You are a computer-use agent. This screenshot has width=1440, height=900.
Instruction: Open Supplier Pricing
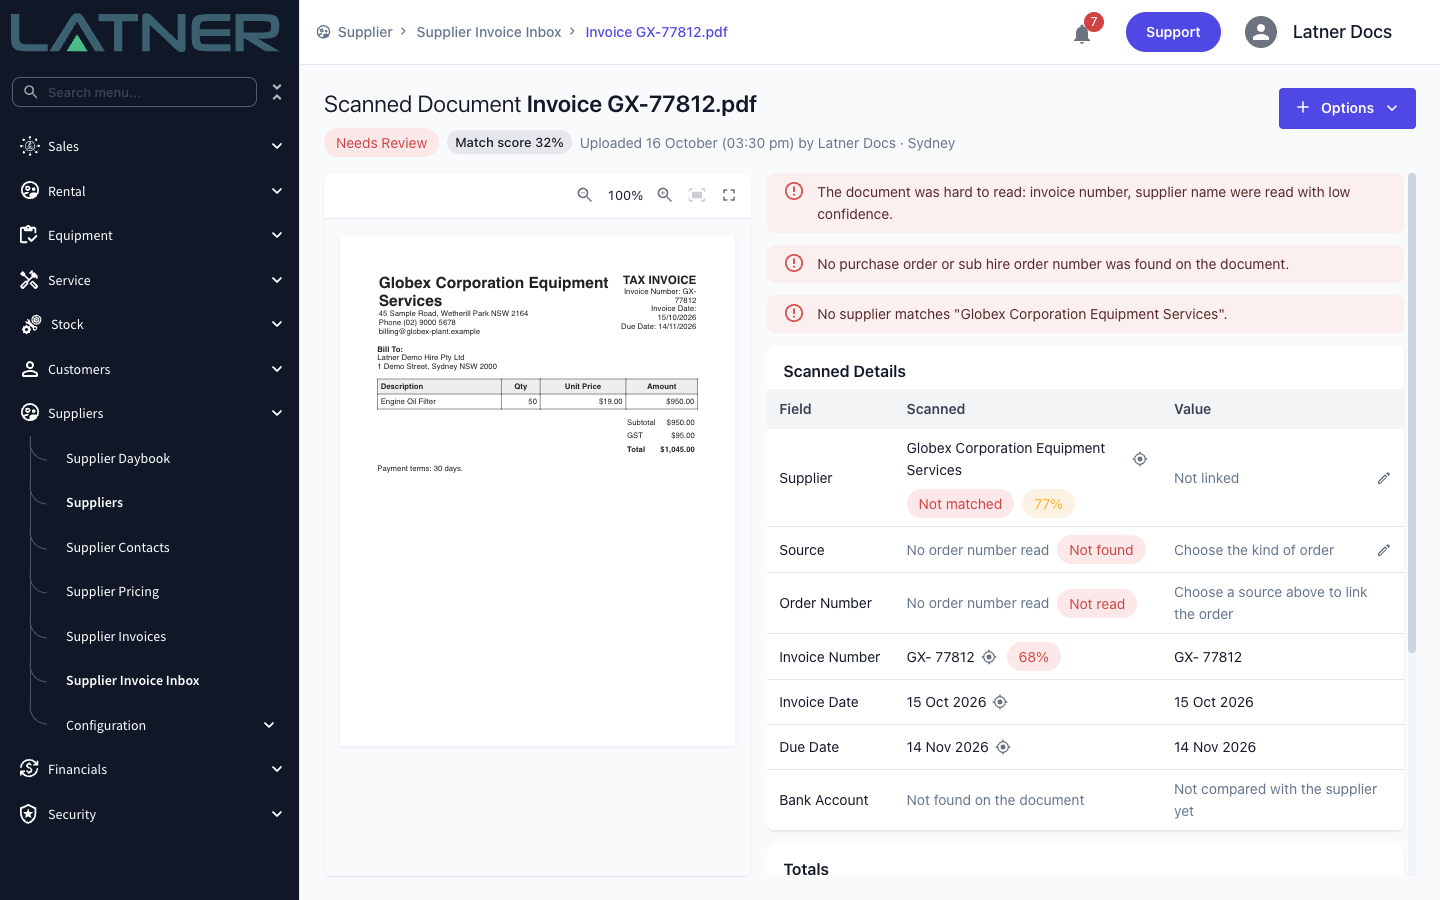point(113,591)
